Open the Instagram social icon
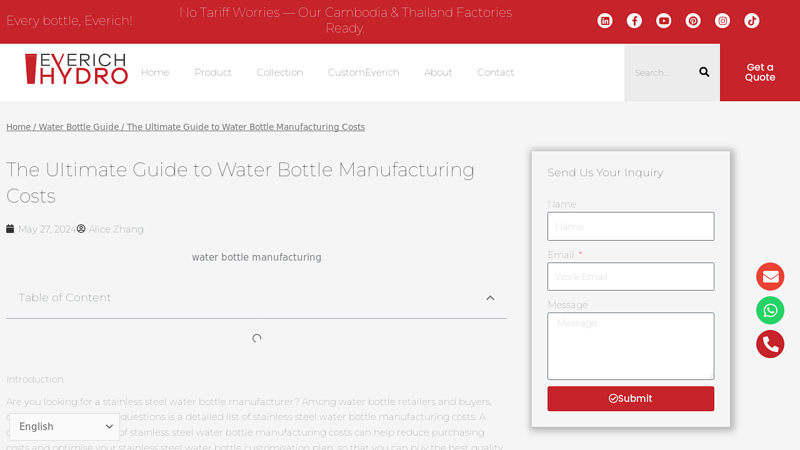Screen dimensions: 800x450 pos(722,21)
